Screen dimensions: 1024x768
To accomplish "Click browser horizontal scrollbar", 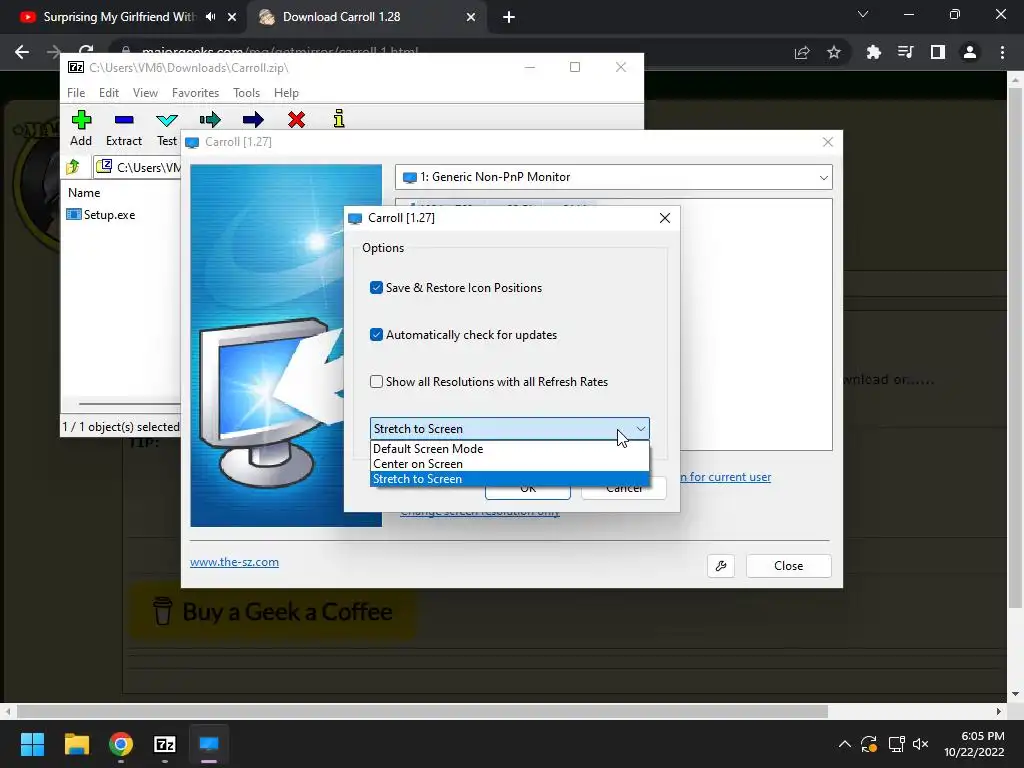I will [422, 711].
